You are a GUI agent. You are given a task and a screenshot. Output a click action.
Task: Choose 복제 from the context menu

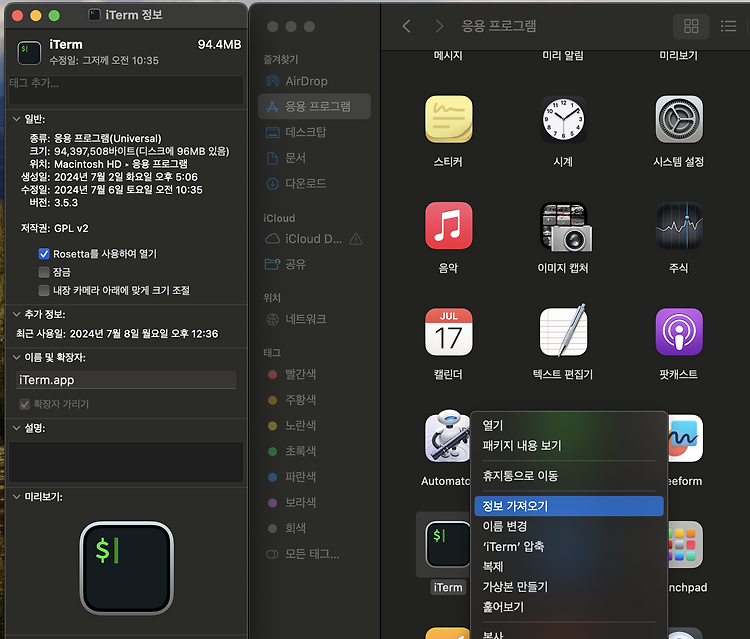point(569,566)
